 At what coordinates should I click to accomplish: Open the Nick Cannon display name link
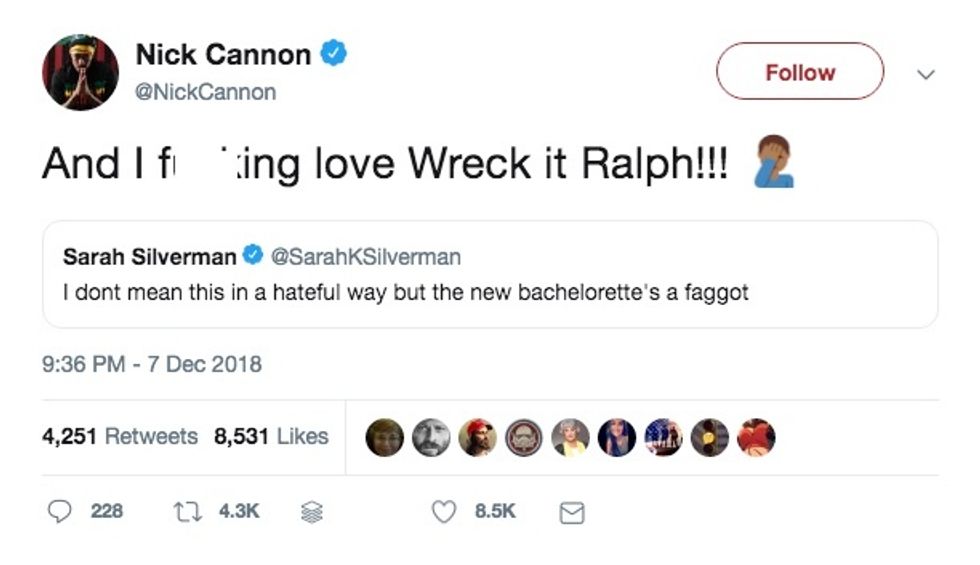click(223, 55)
